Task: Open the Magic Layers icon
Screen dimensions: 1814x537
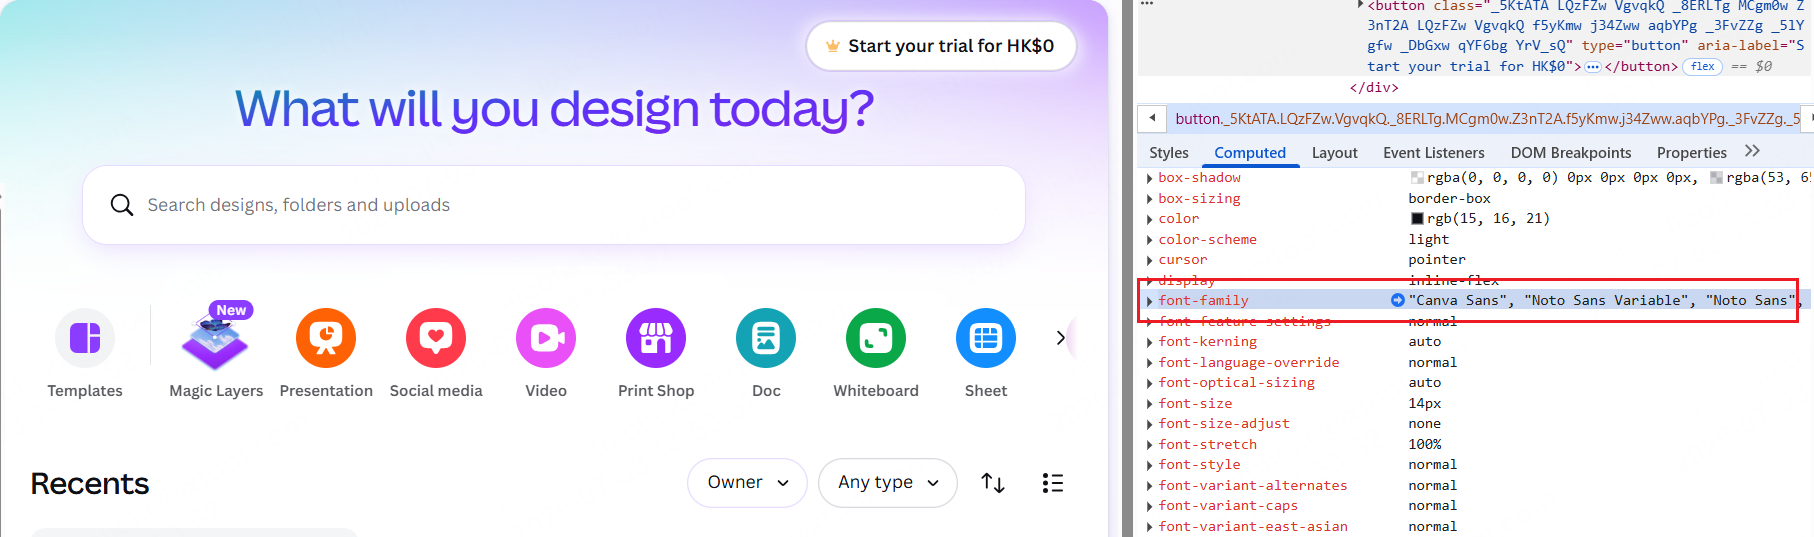Action: pos(216,338)
